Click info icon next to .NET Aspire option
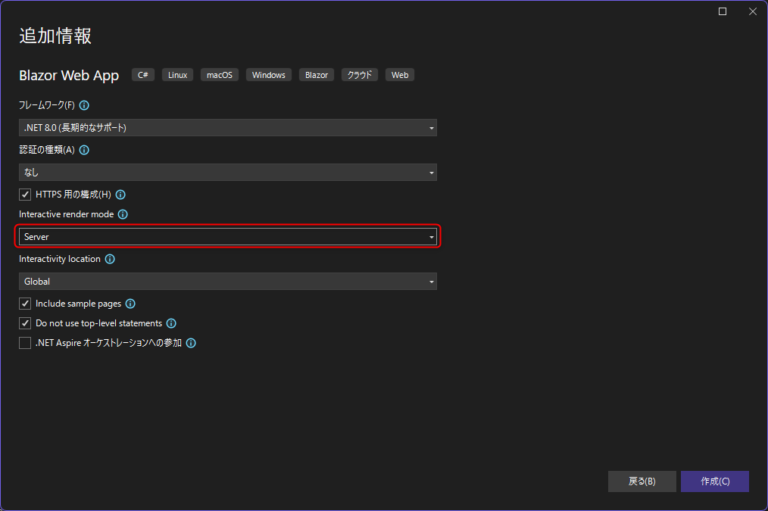The height and width of the screenshot is (511, 768). tap(191, 343)
